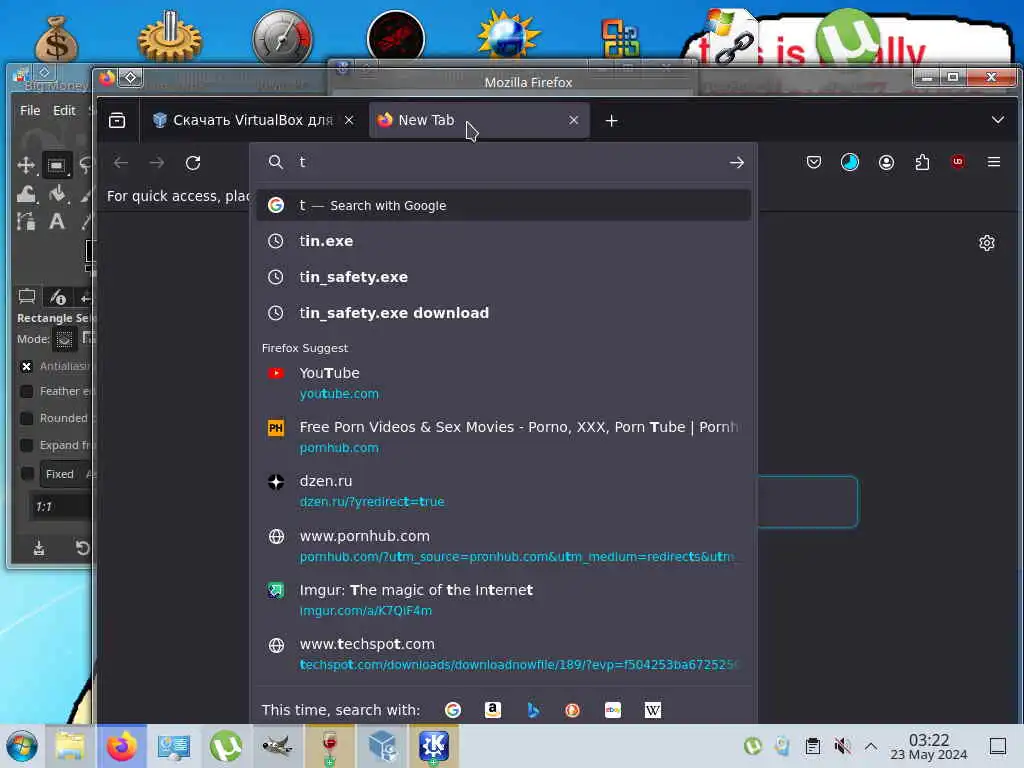This screenshot has width=1024, height=768.
Task: Click the 1:1 ratio field in GIMP
Action: [x=61, y=507]
